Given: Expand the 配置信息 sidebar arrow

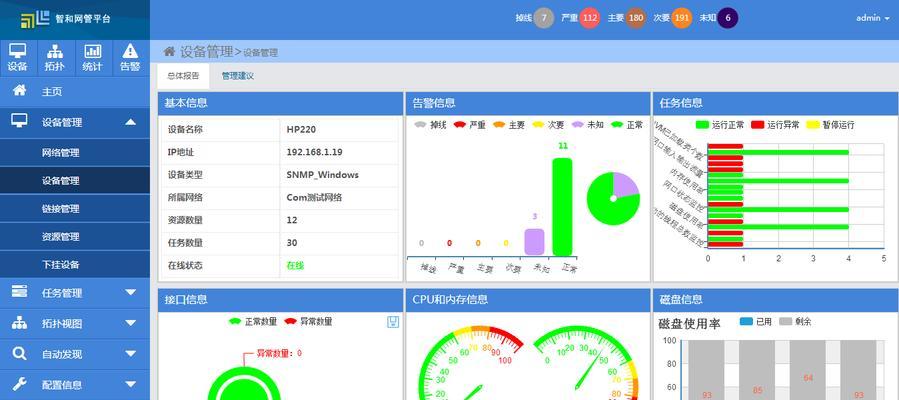Looking at the screenshot, I should (x=131, y=385).
